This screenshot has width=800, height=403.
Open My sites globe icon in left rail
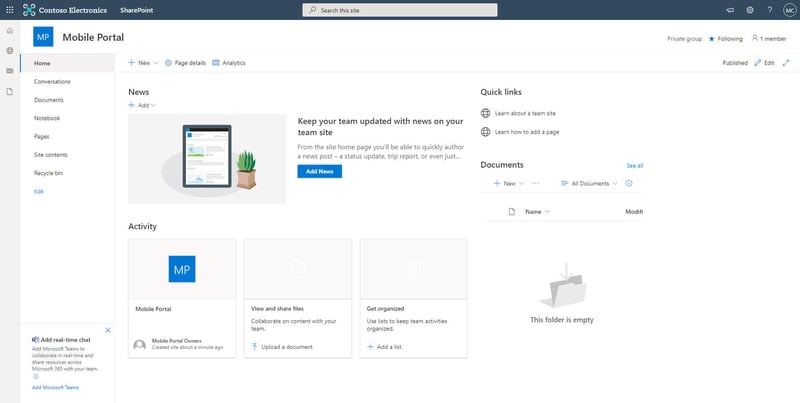click(10, 51)
